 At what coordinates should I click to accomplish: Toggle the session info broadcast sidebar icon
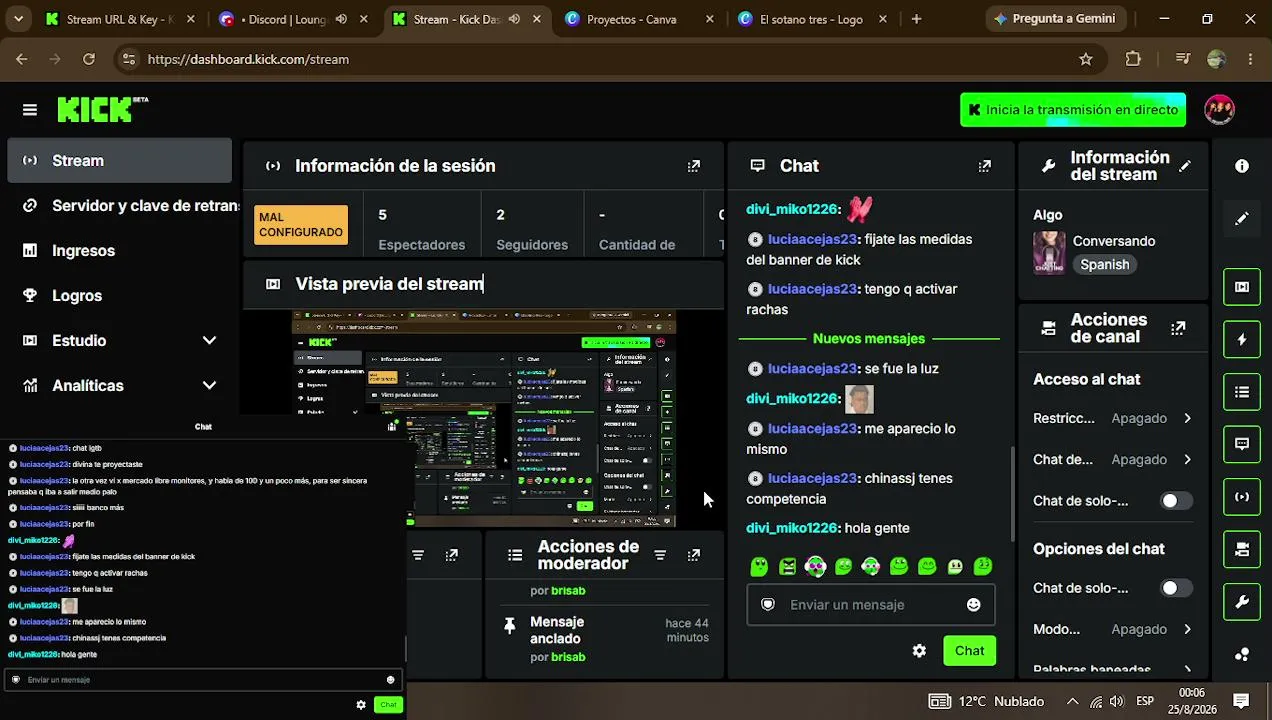point(1242,497)
